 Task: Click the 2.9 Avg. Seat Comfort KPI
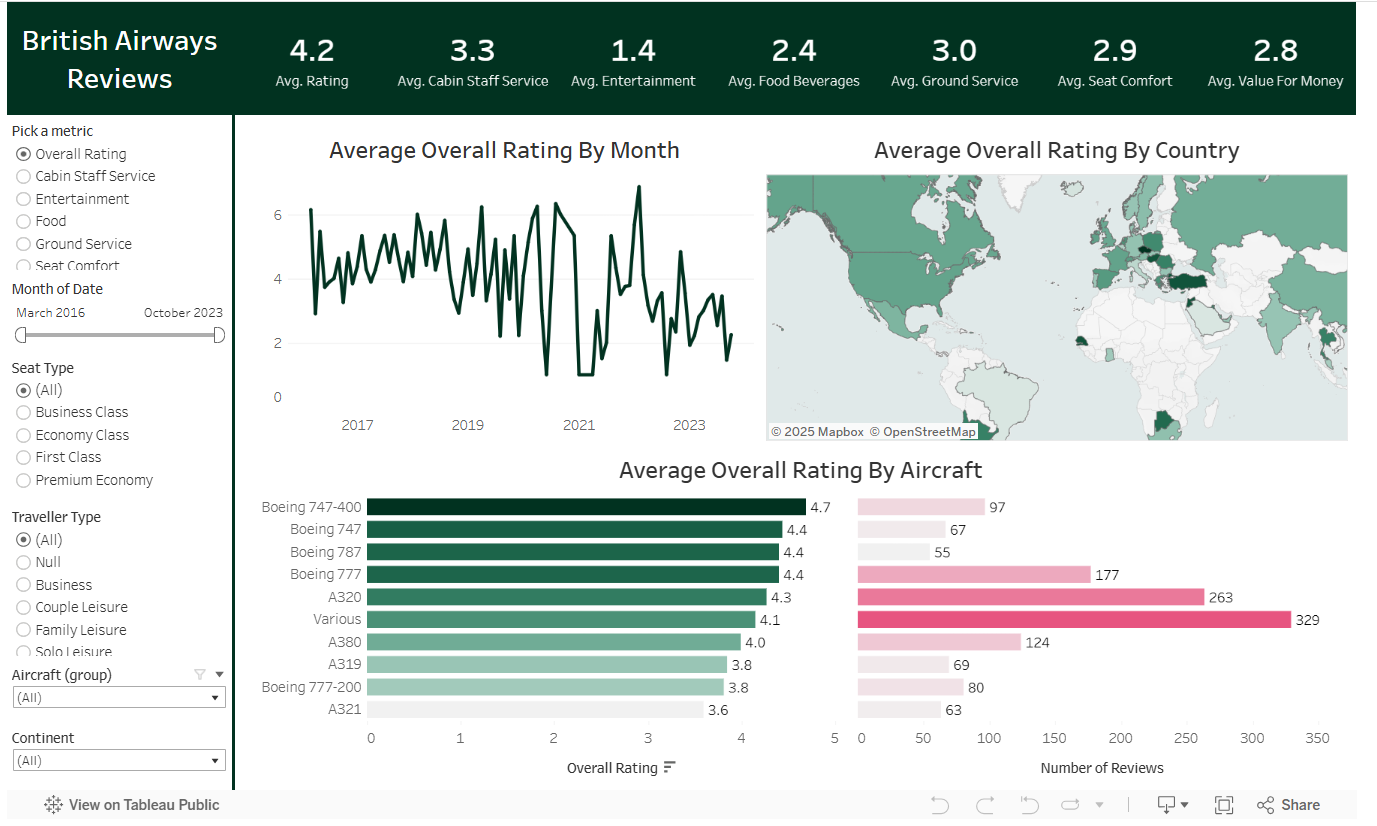(x=1115, y=62)
